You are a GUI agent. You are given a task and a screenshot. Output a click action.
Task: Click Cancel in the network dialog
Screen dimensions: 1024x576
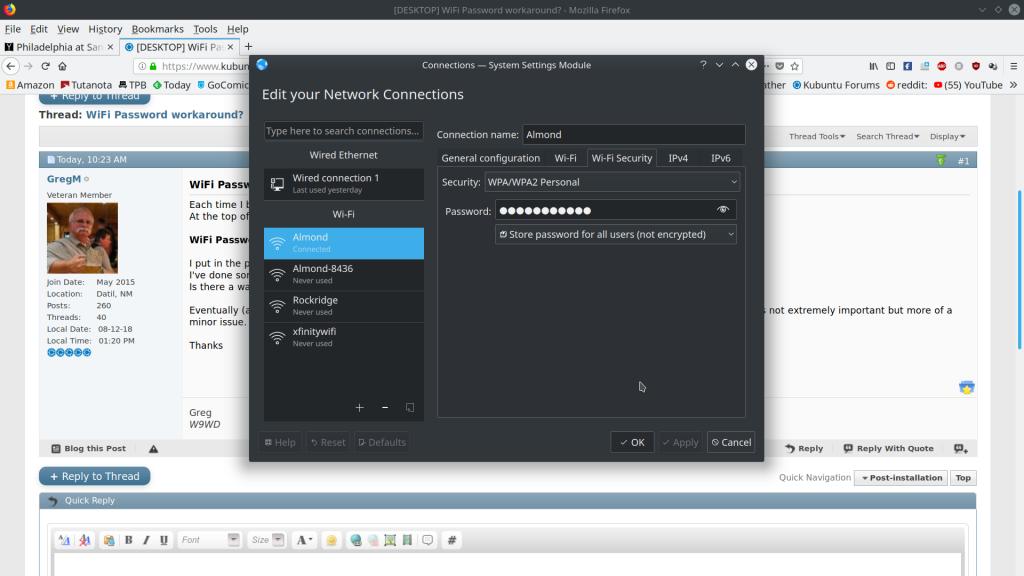[x=730, y=442]
